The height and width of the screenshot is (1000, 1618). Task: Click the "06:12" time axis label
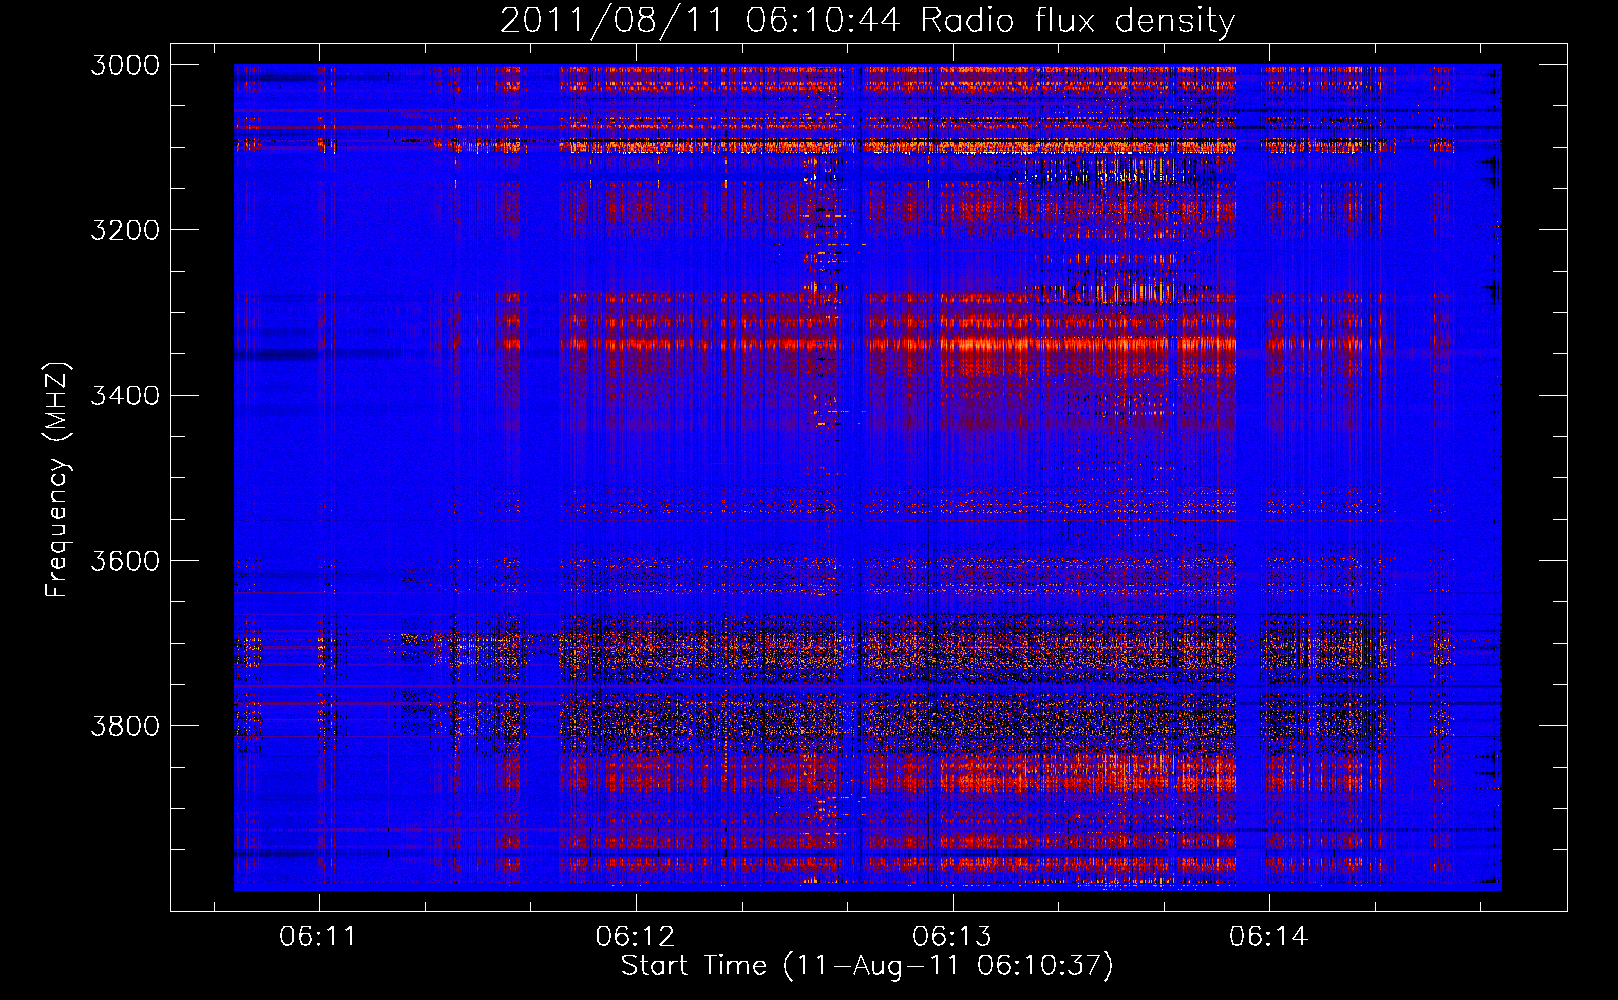pyautogui.click(x=635, y=937)
